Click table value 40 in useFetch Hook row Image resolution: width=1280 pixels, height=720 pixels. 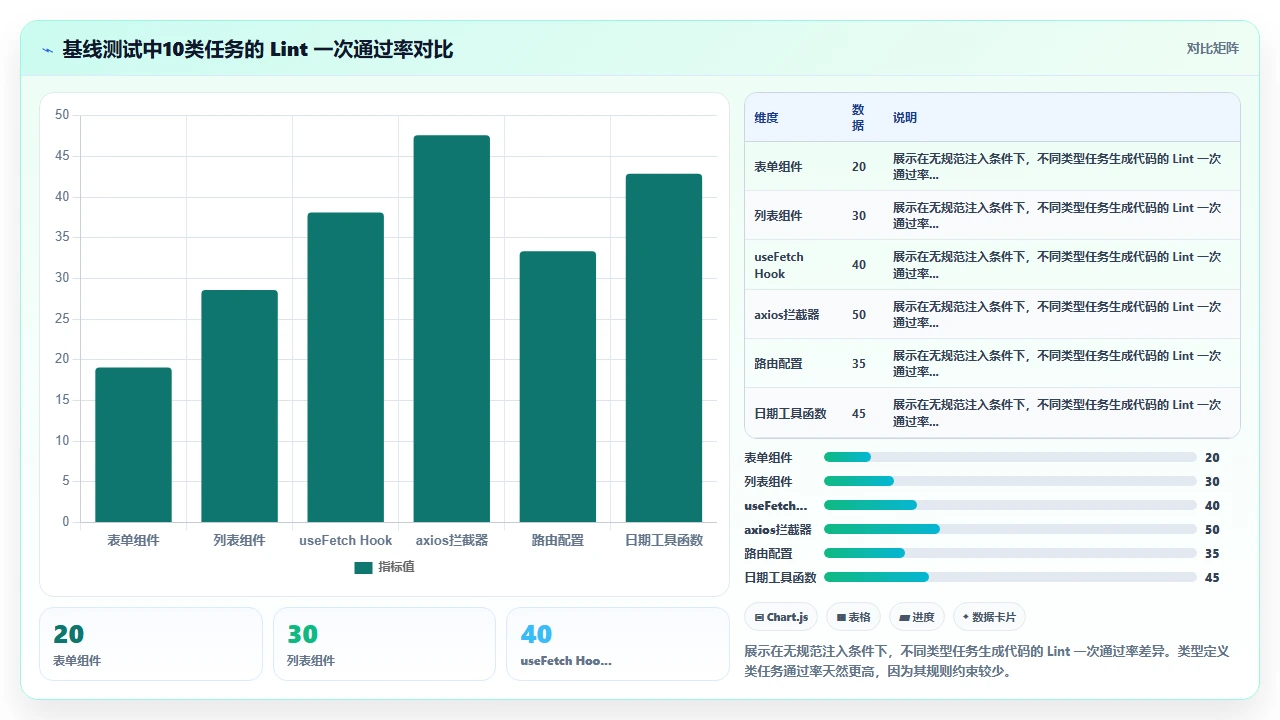[859, 265]
